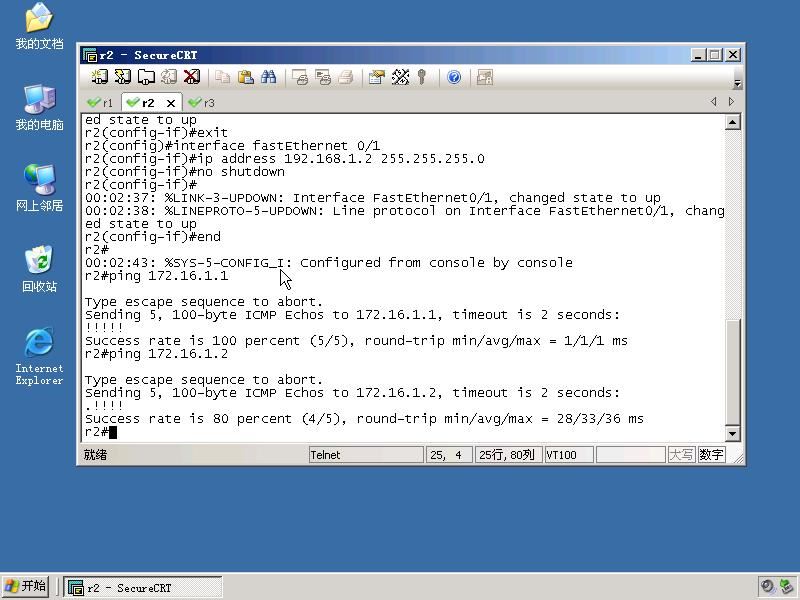Click the Disconnect icon with red X

point(192,77)
